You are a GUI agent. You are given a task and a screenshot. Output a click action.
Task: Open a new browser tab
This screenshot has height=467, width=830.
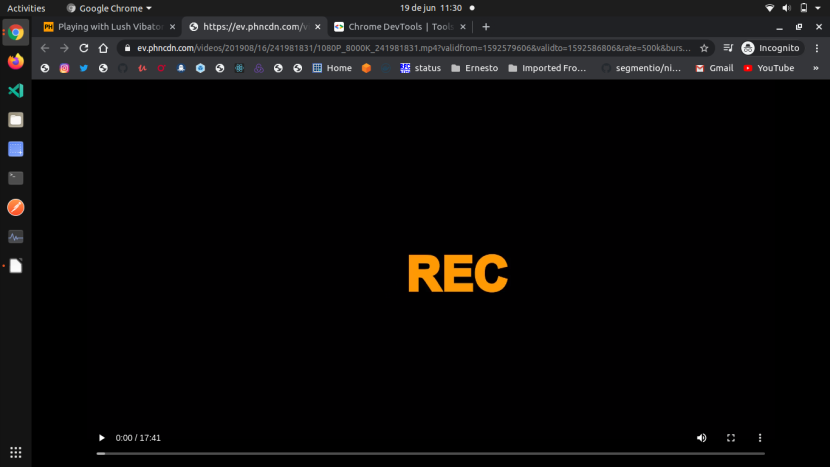tap(486, 27)
